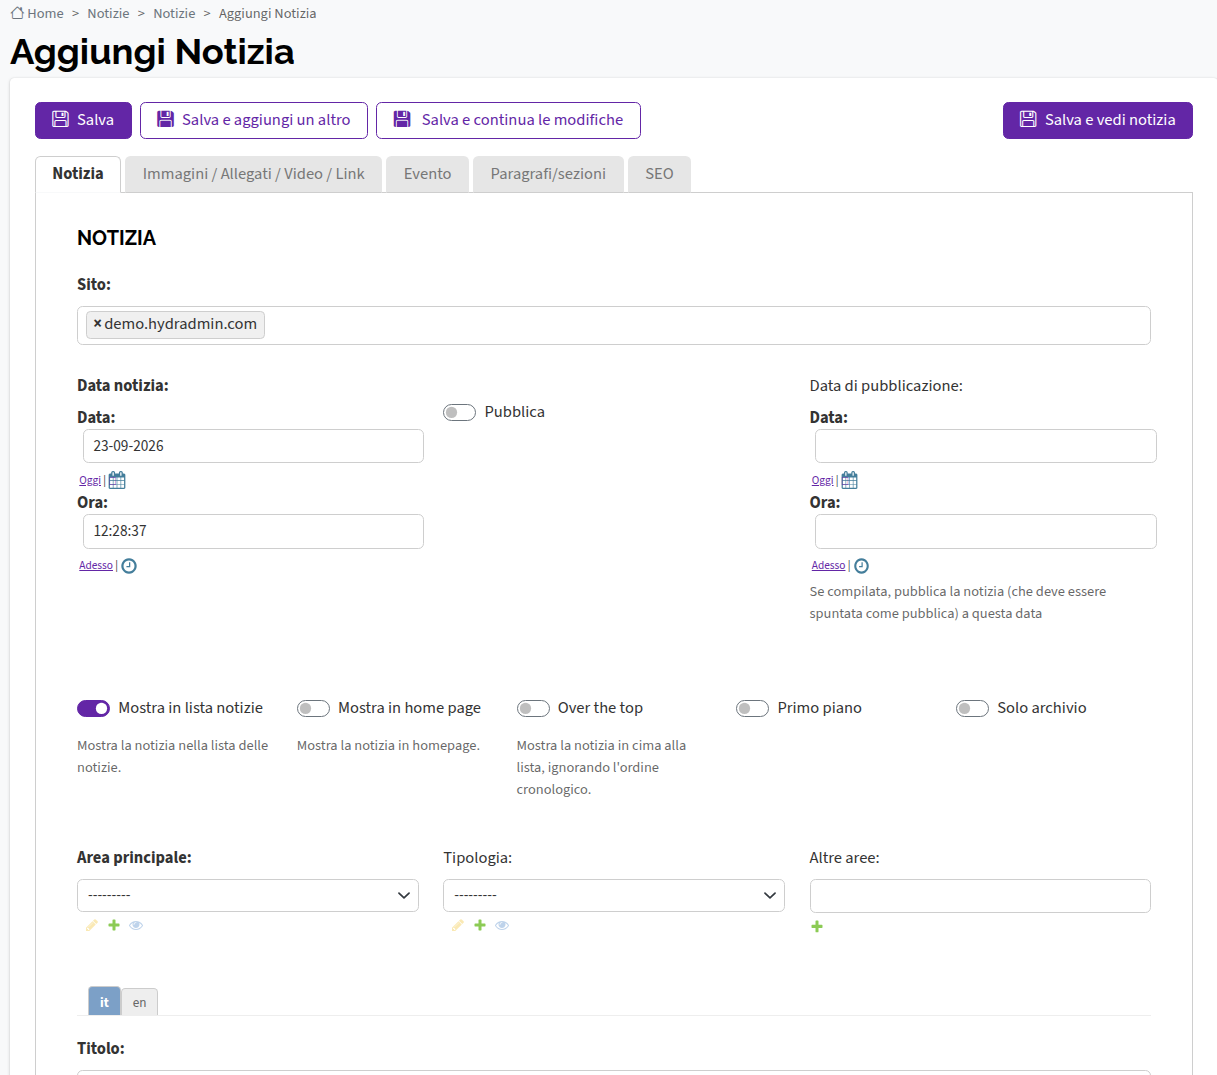Screen dimensions: 1217x1075
Task: Remove demo.hydradmin.com from Sito field
Action: point(97,324)
